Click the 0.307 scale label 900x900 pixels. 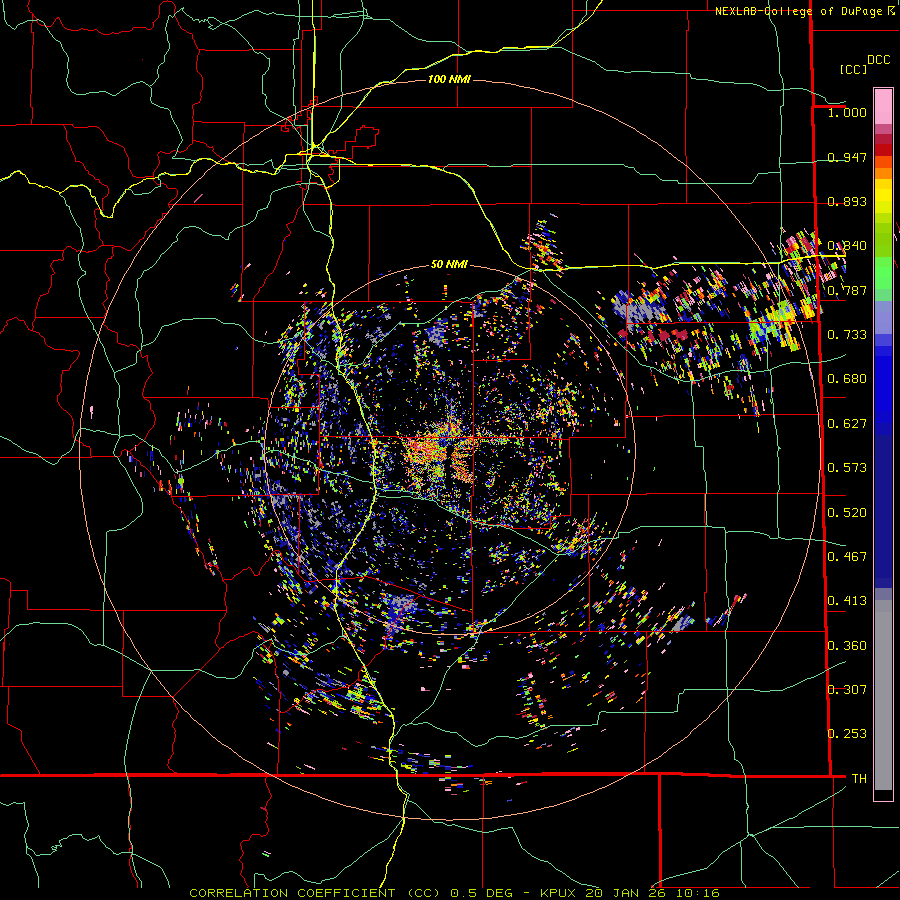tap(847, 690)
